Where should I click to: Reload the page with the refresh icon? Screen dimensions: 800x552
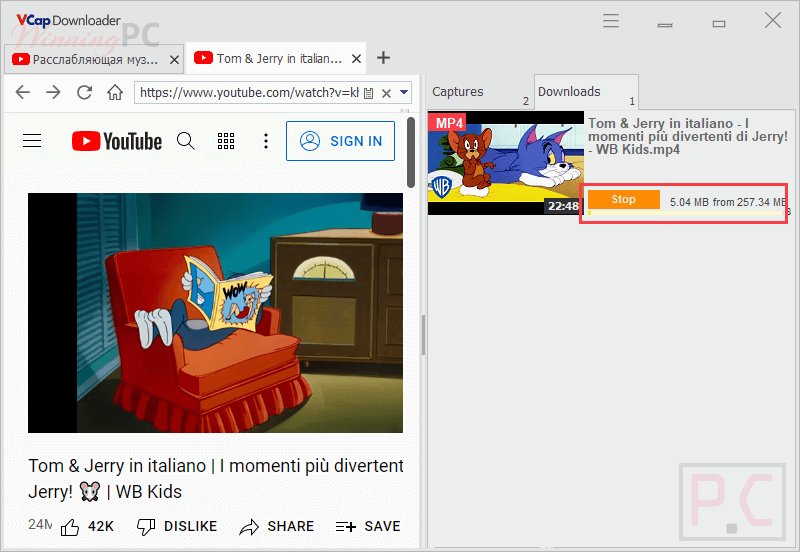point(84,93)
